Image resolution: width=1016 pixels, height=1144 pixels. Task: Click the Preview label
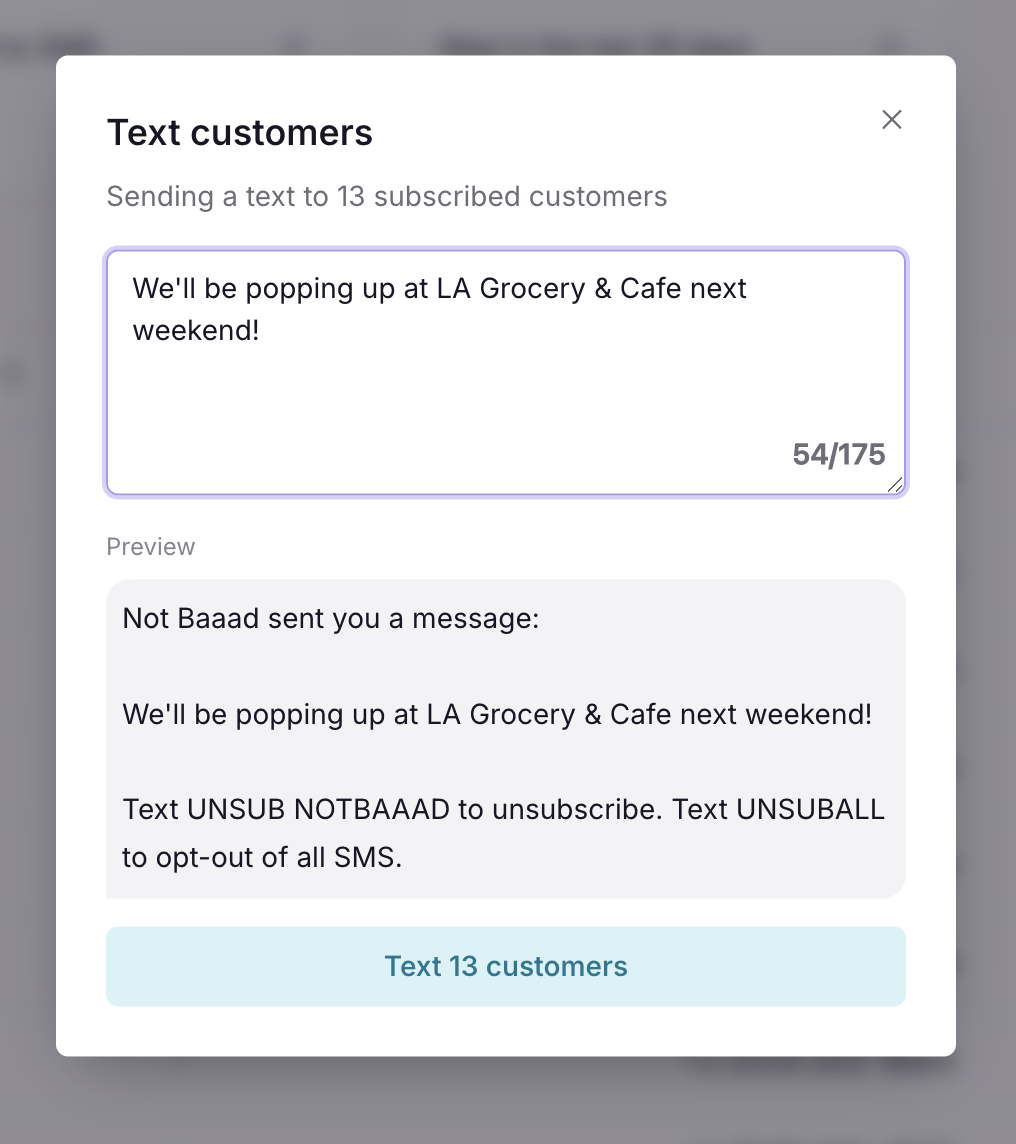coord(151,547)
